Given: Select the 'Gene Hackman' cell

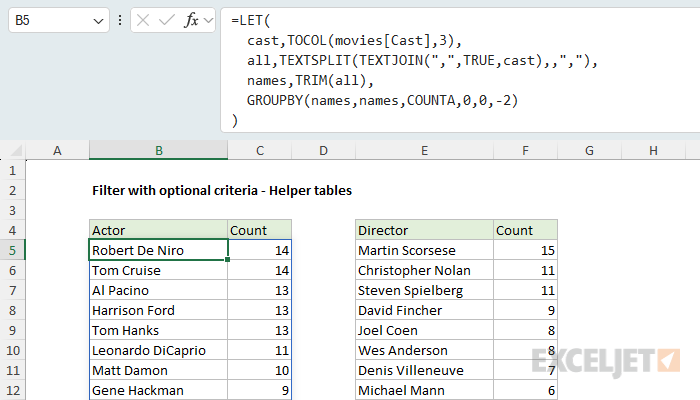Looking at the screenshot, I should pos(158,390).
